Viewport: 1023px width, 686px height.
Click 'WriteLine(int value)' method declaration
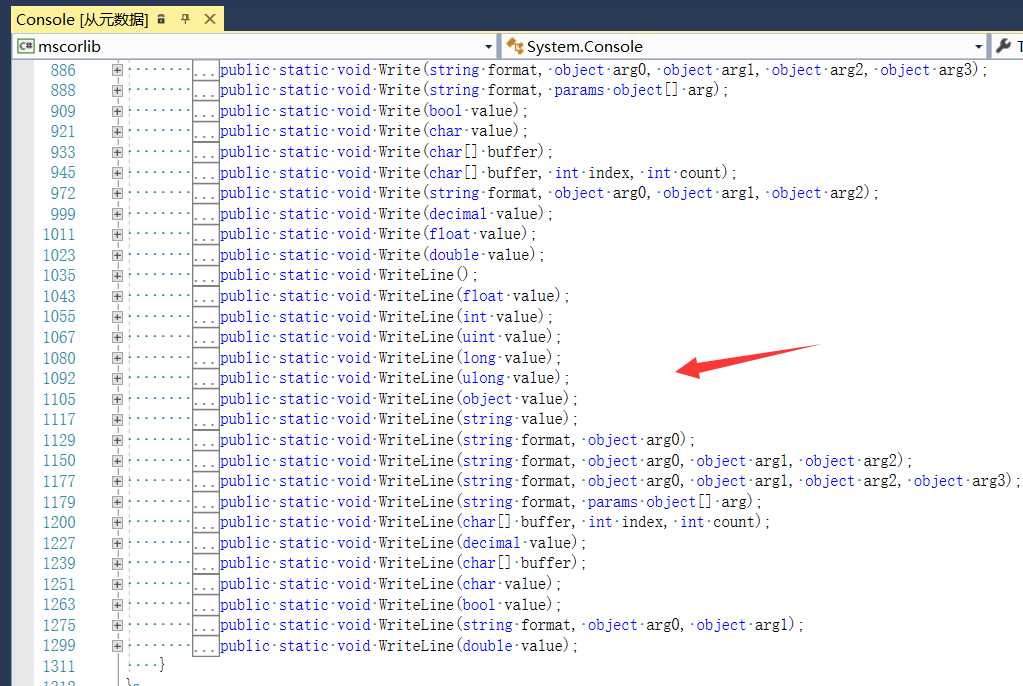point(386,317)
